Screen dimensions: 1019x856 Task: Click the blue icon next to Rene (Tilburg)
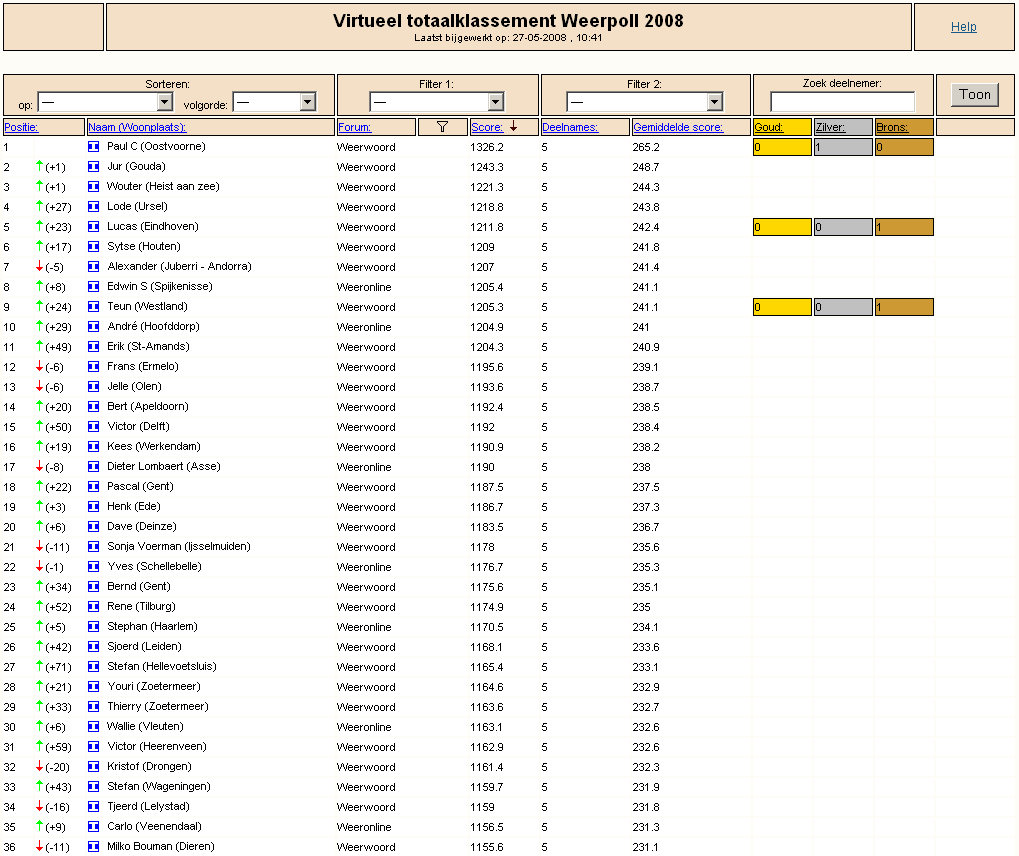click(x=94, y=607)
